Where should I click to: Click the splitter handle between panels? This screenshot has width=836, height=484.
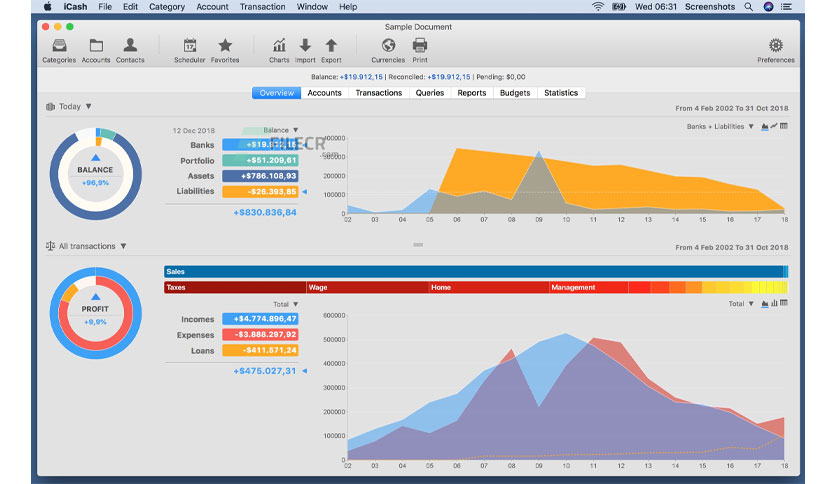click(418, 245)
